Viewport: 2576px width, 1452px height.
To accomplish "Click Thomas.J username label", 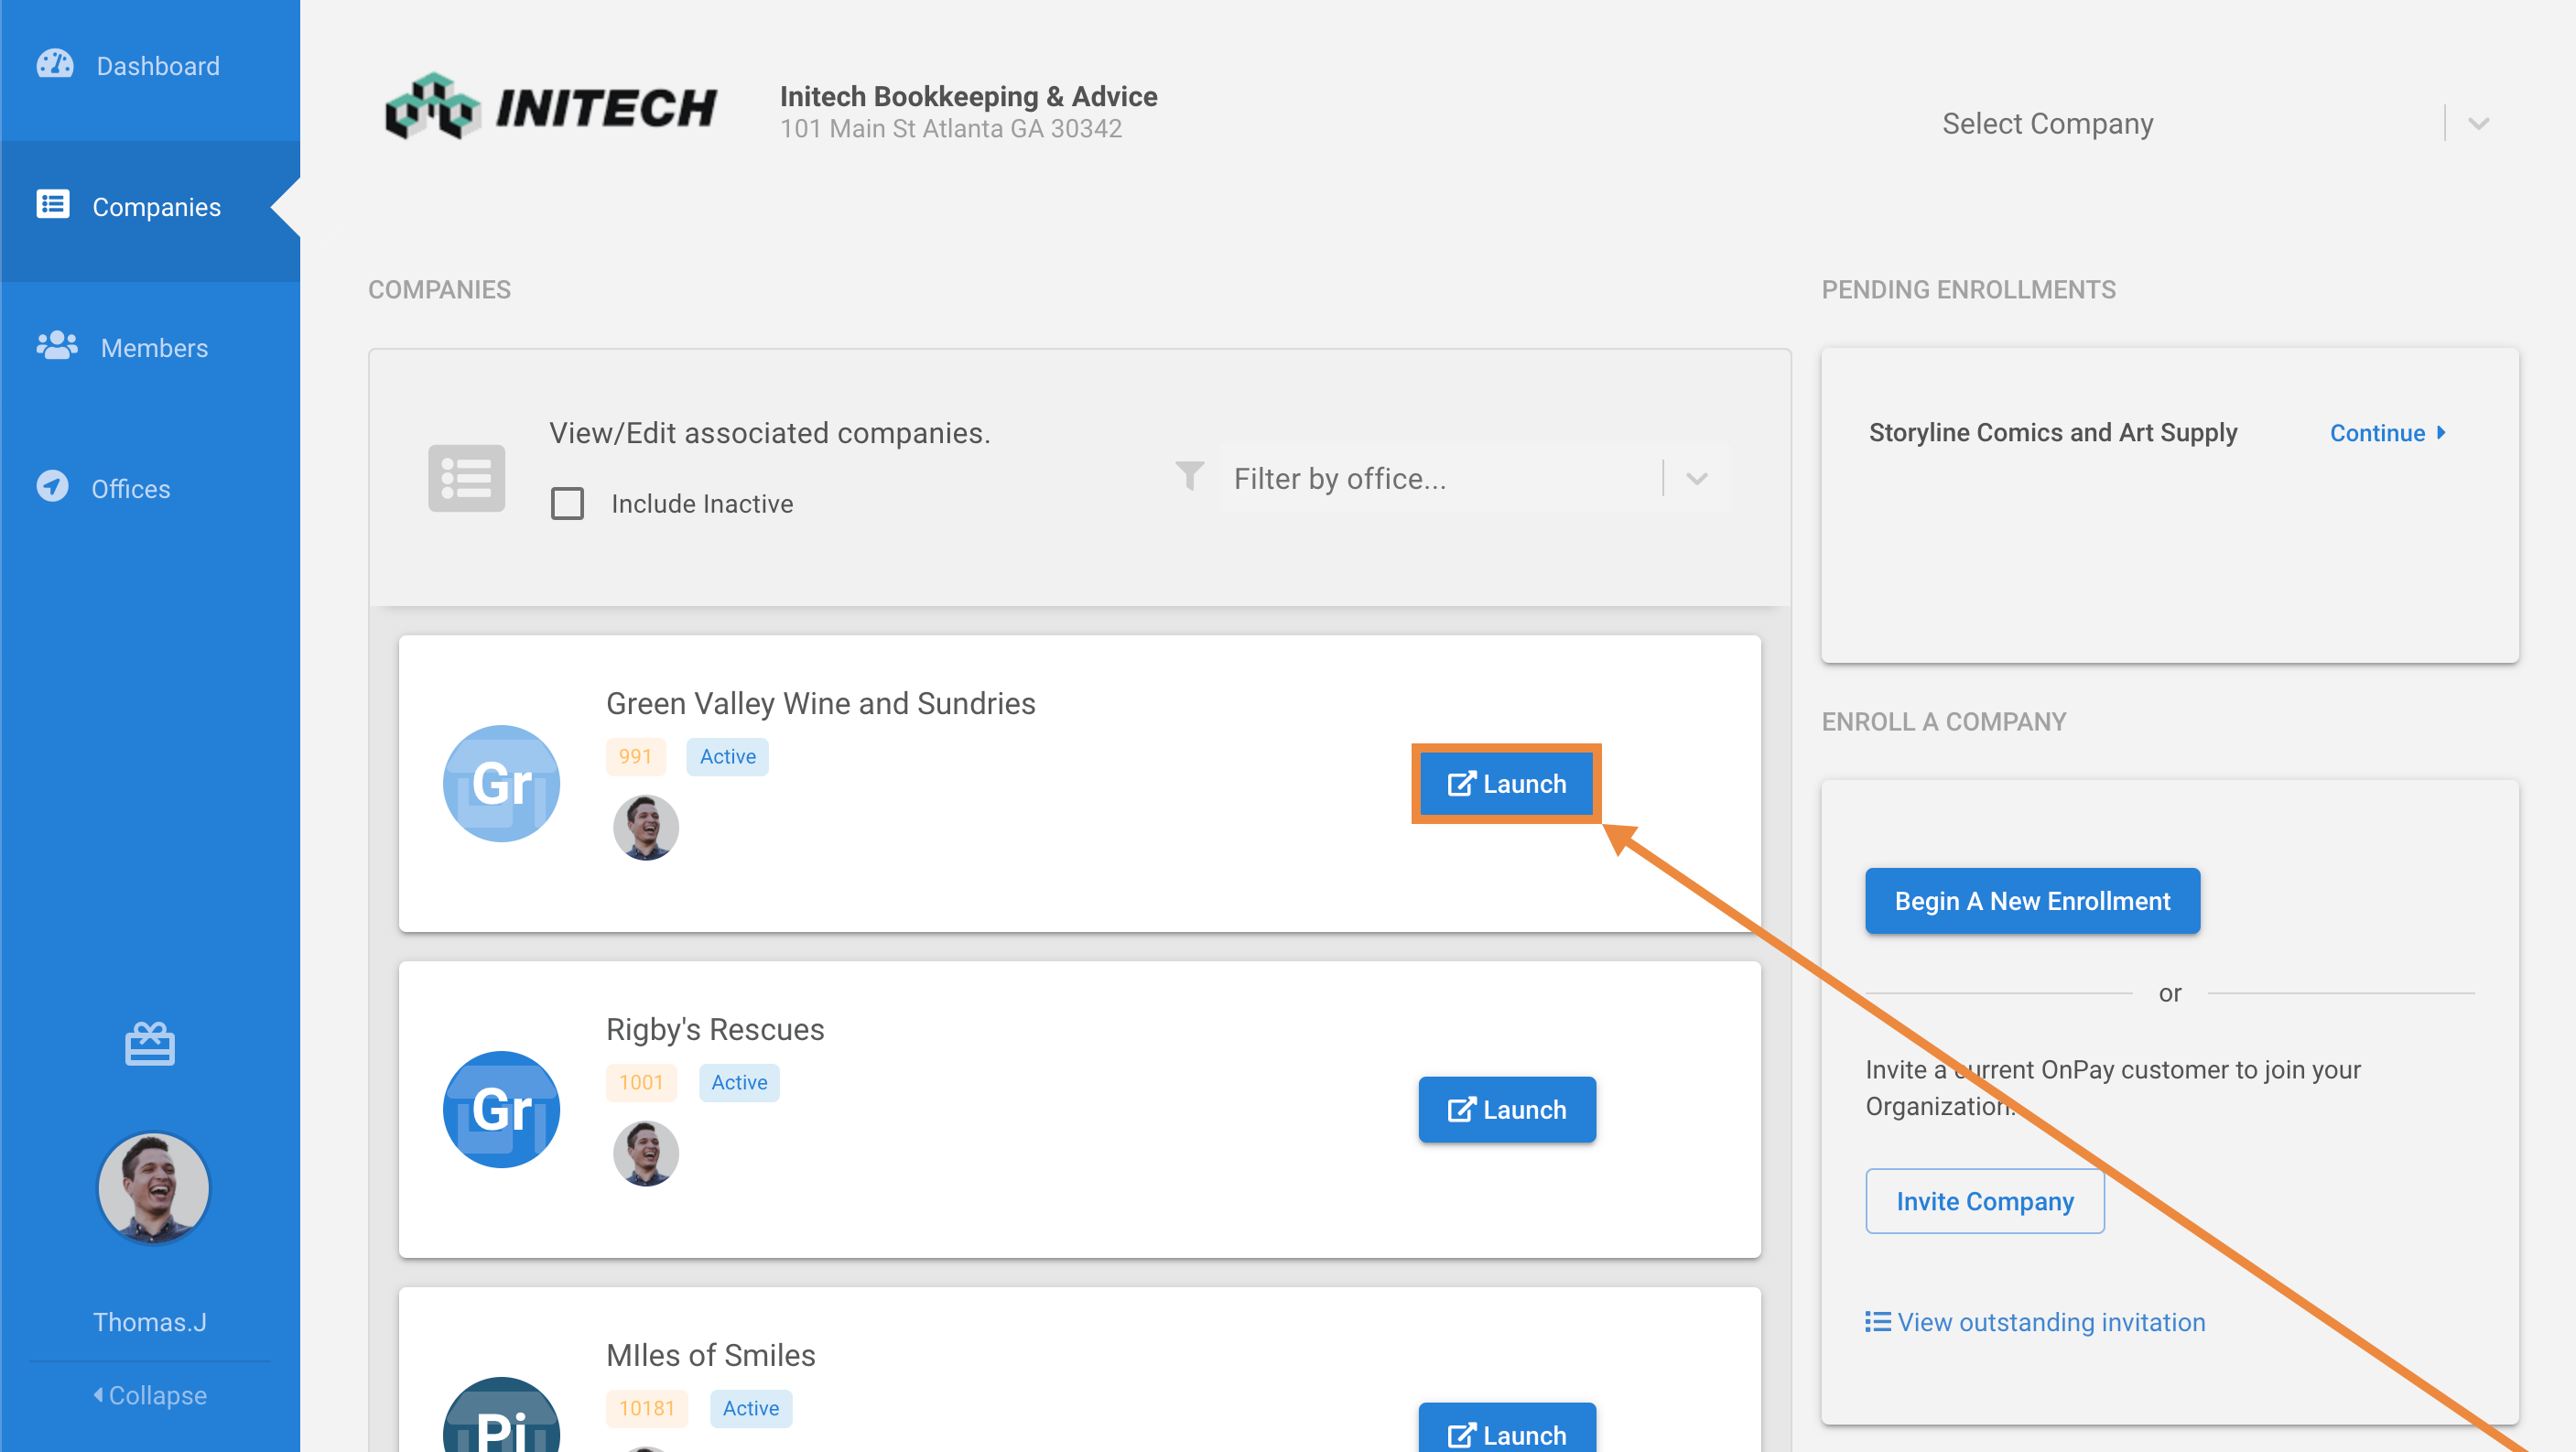I will point(150,1322).
